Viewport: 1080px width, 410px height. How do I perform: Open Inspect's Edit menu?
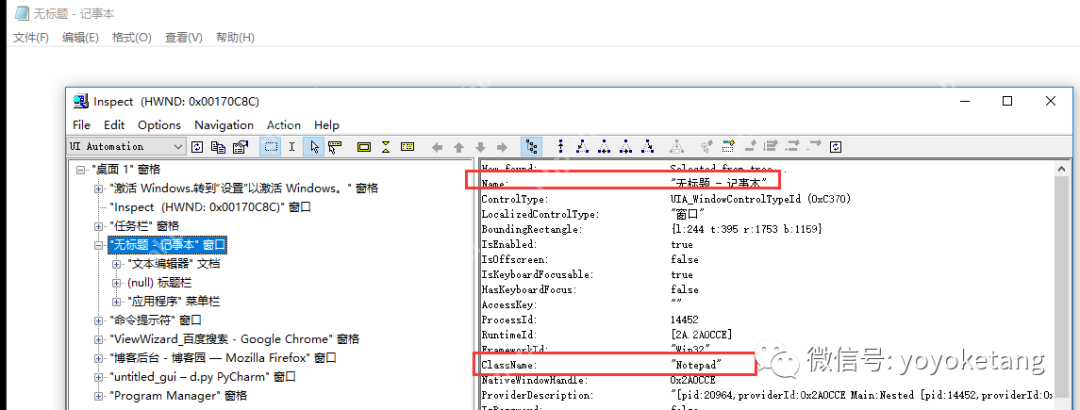coord(114,125)
